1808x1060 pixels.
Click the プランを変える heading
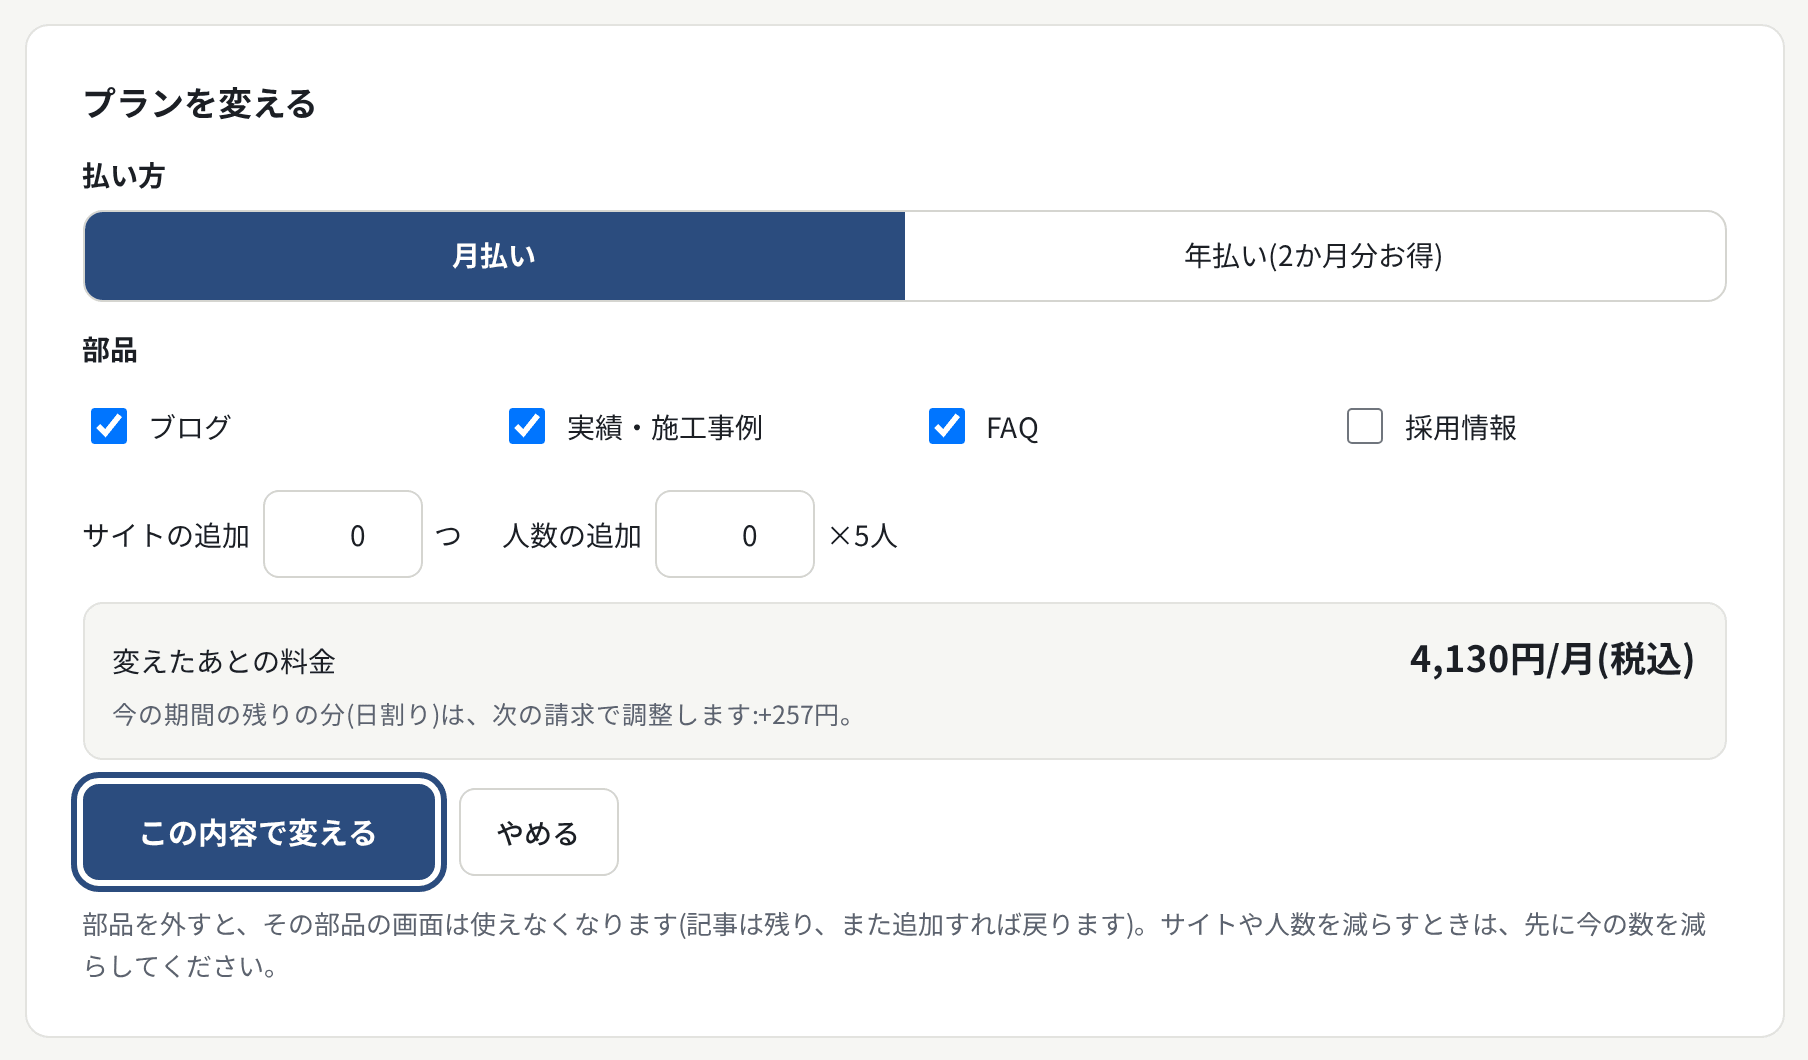(x=200, y=103)
